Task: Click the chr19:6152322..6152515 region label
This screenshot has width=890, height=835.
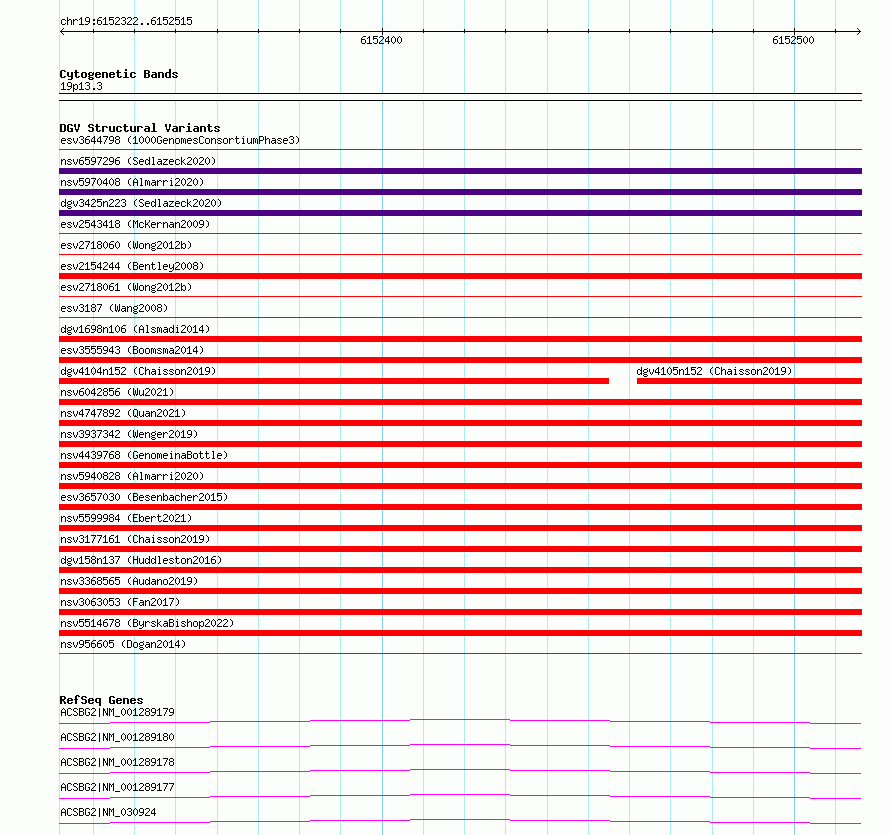Action: click(127, 22)
